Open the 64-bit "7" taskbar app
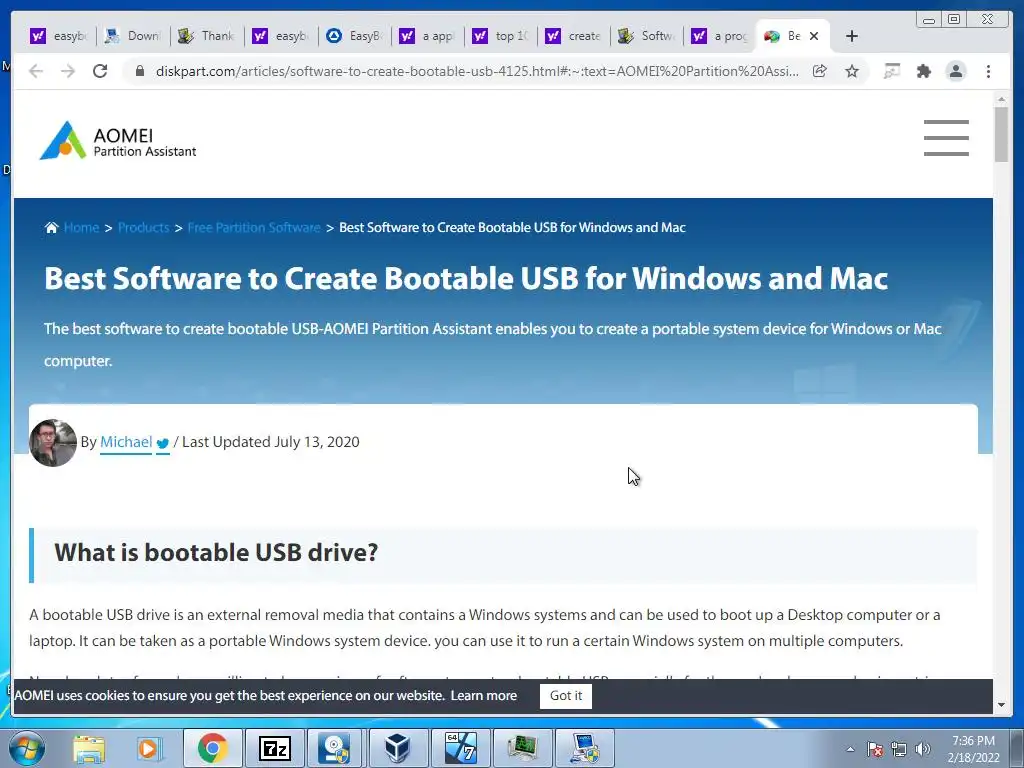Image resolution: width=1024 pixels, height=768 pixels. (460, 748)
